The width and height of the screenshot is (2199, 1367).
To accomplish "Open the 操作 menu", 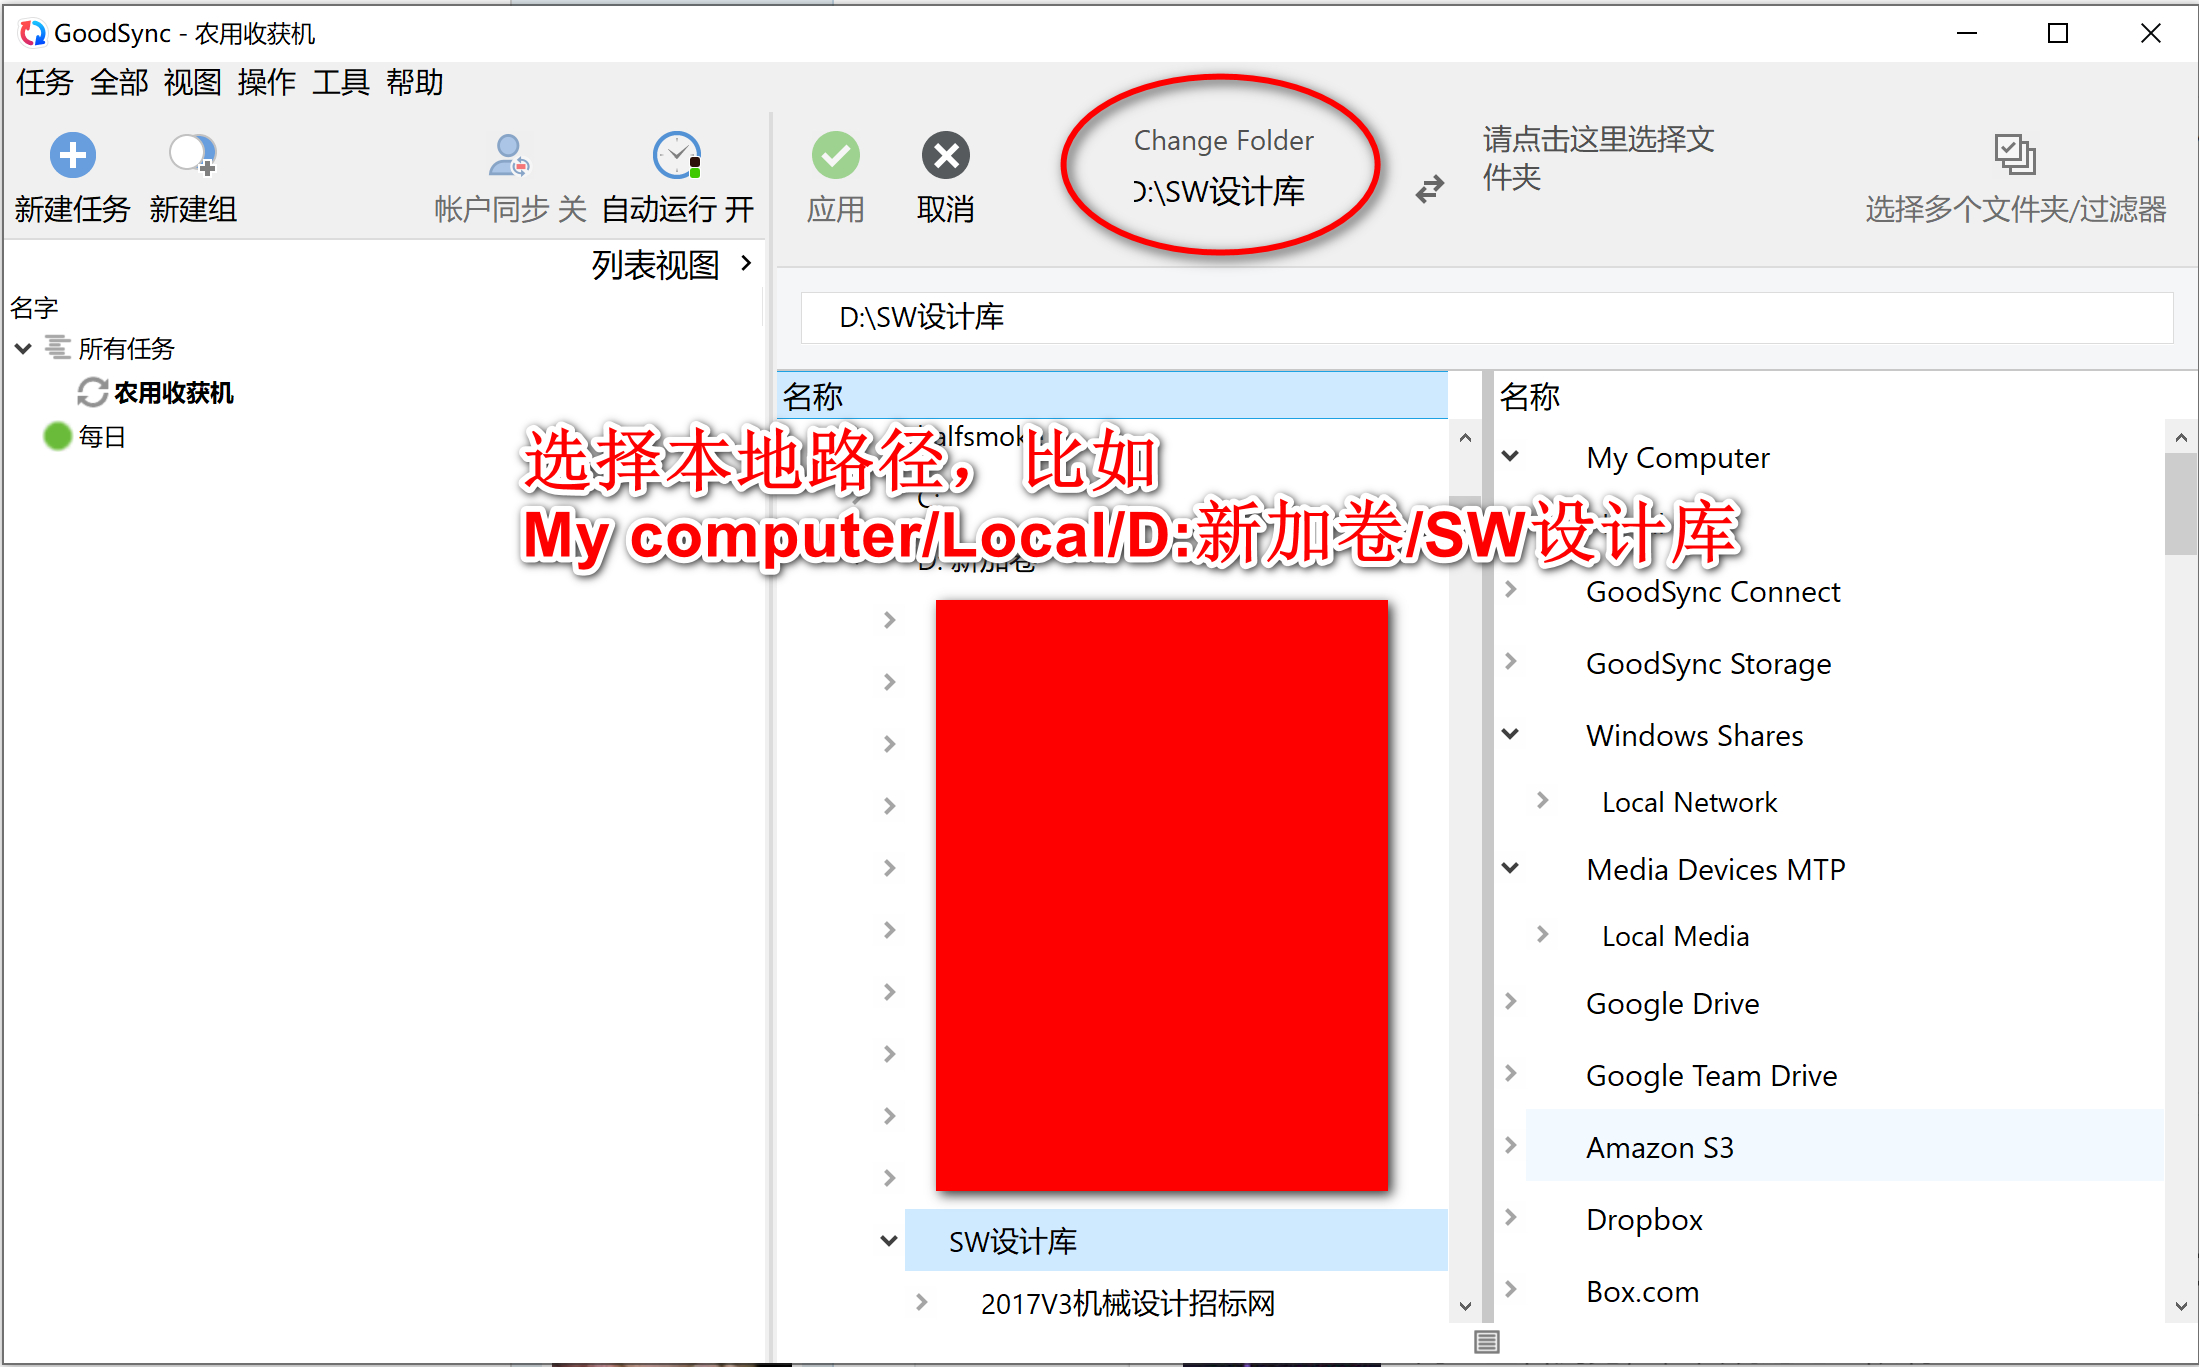I will tap(267, 82).
